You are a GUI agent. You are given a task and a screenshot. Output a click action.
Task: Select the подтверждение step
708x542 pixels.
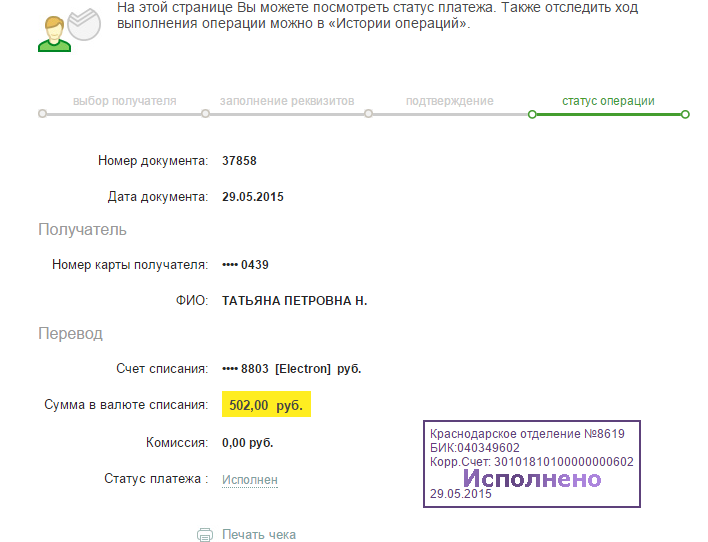[x=450, y=101]
